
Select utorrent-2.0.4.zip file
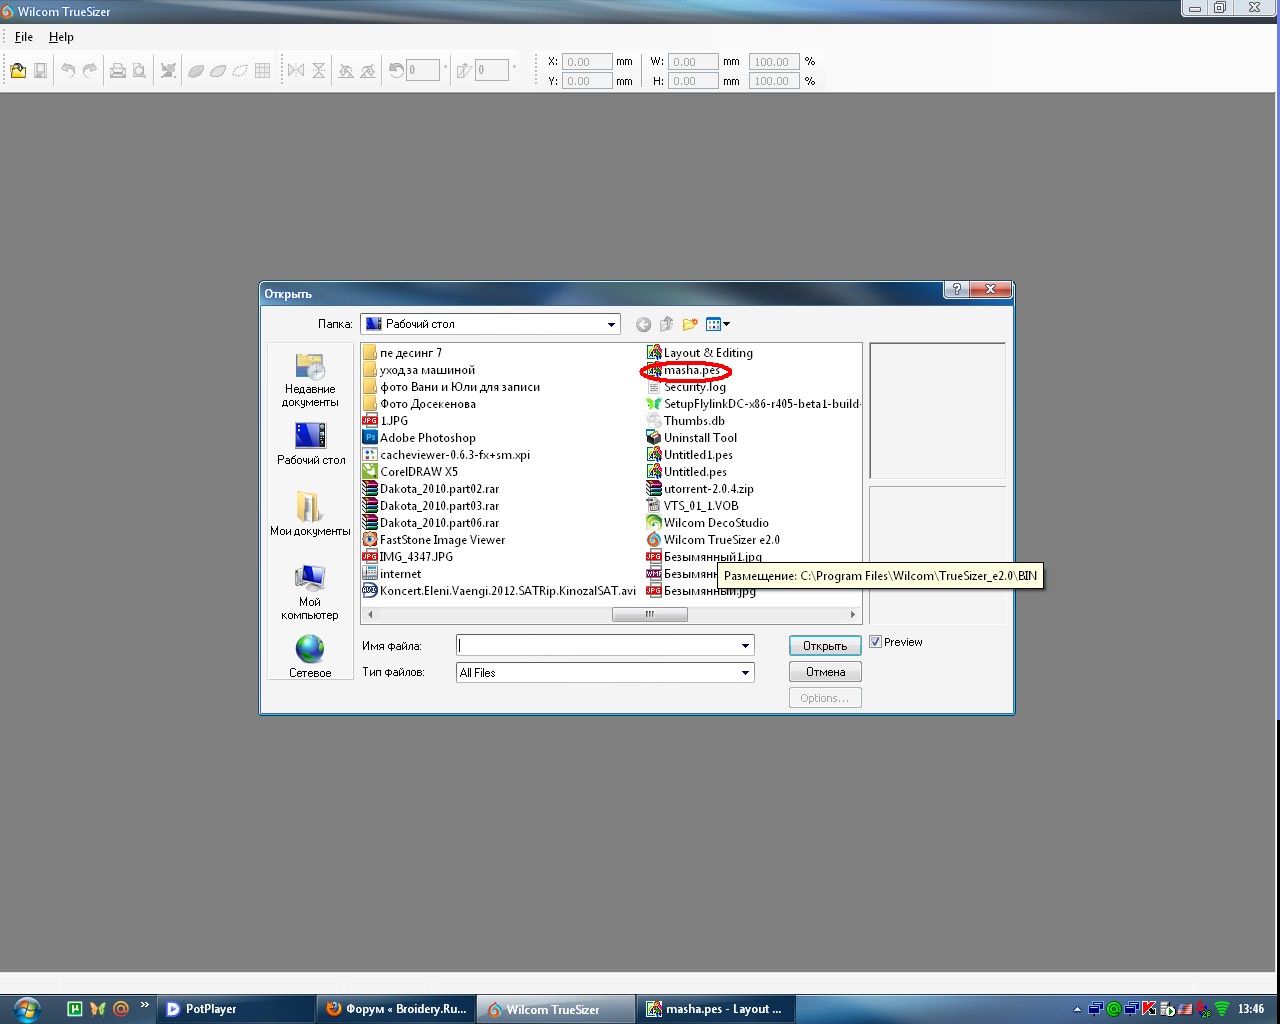pos(700,489)
